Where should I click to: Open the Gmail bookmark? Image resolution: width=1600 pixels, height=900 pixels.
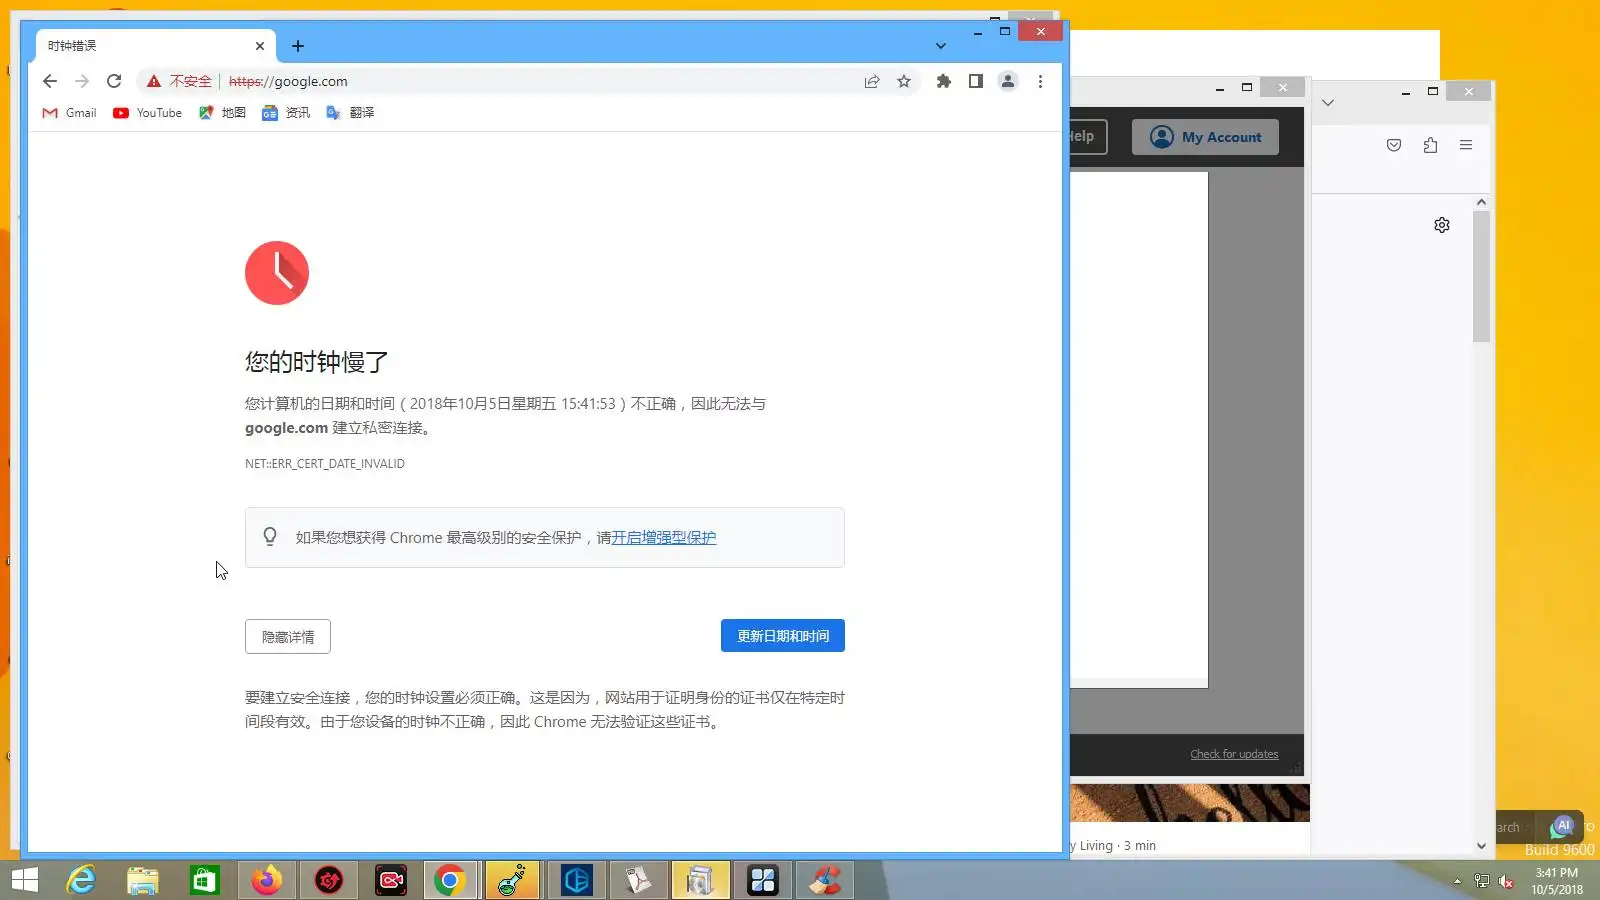pyautogui.click(x=69, y=113)
